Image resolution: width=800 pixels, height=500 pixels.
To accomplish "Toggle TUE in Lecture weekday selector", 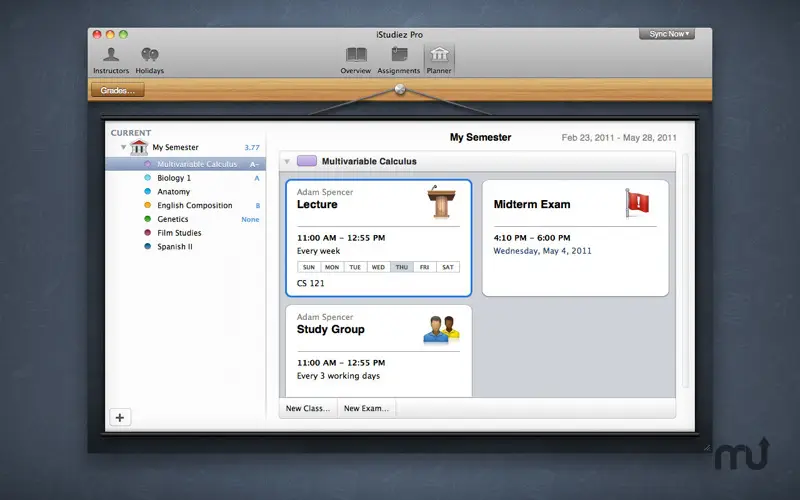I will [355, 267].
